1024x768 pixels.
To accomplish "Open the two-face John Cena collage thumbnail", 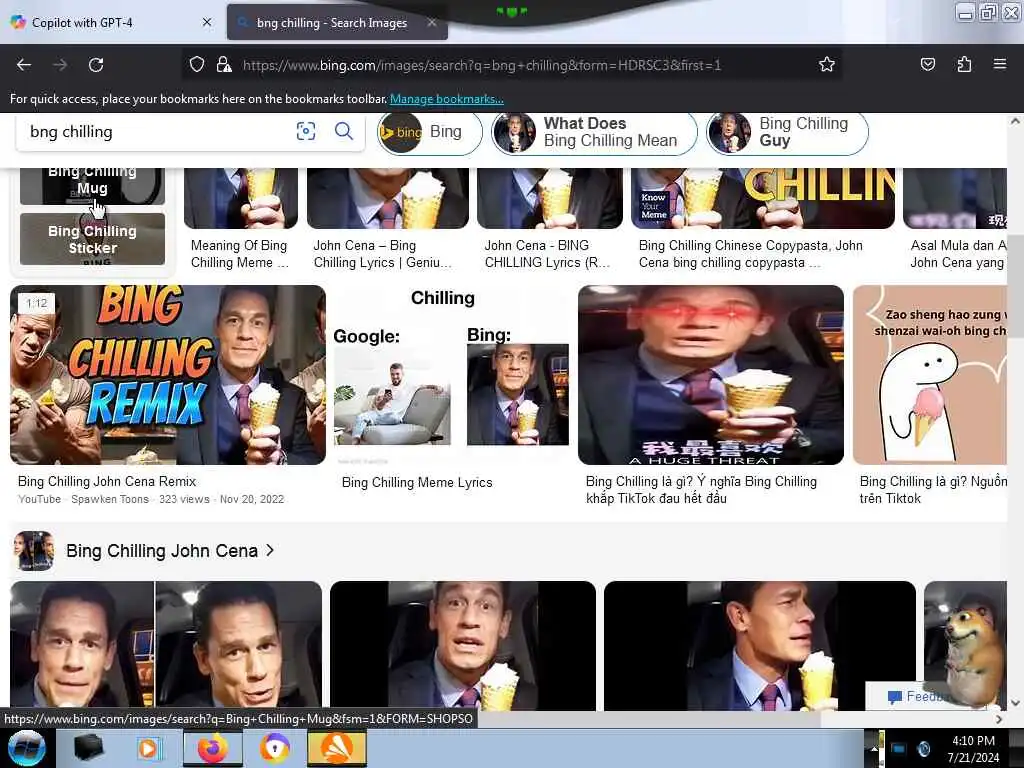I will point(166,645).
